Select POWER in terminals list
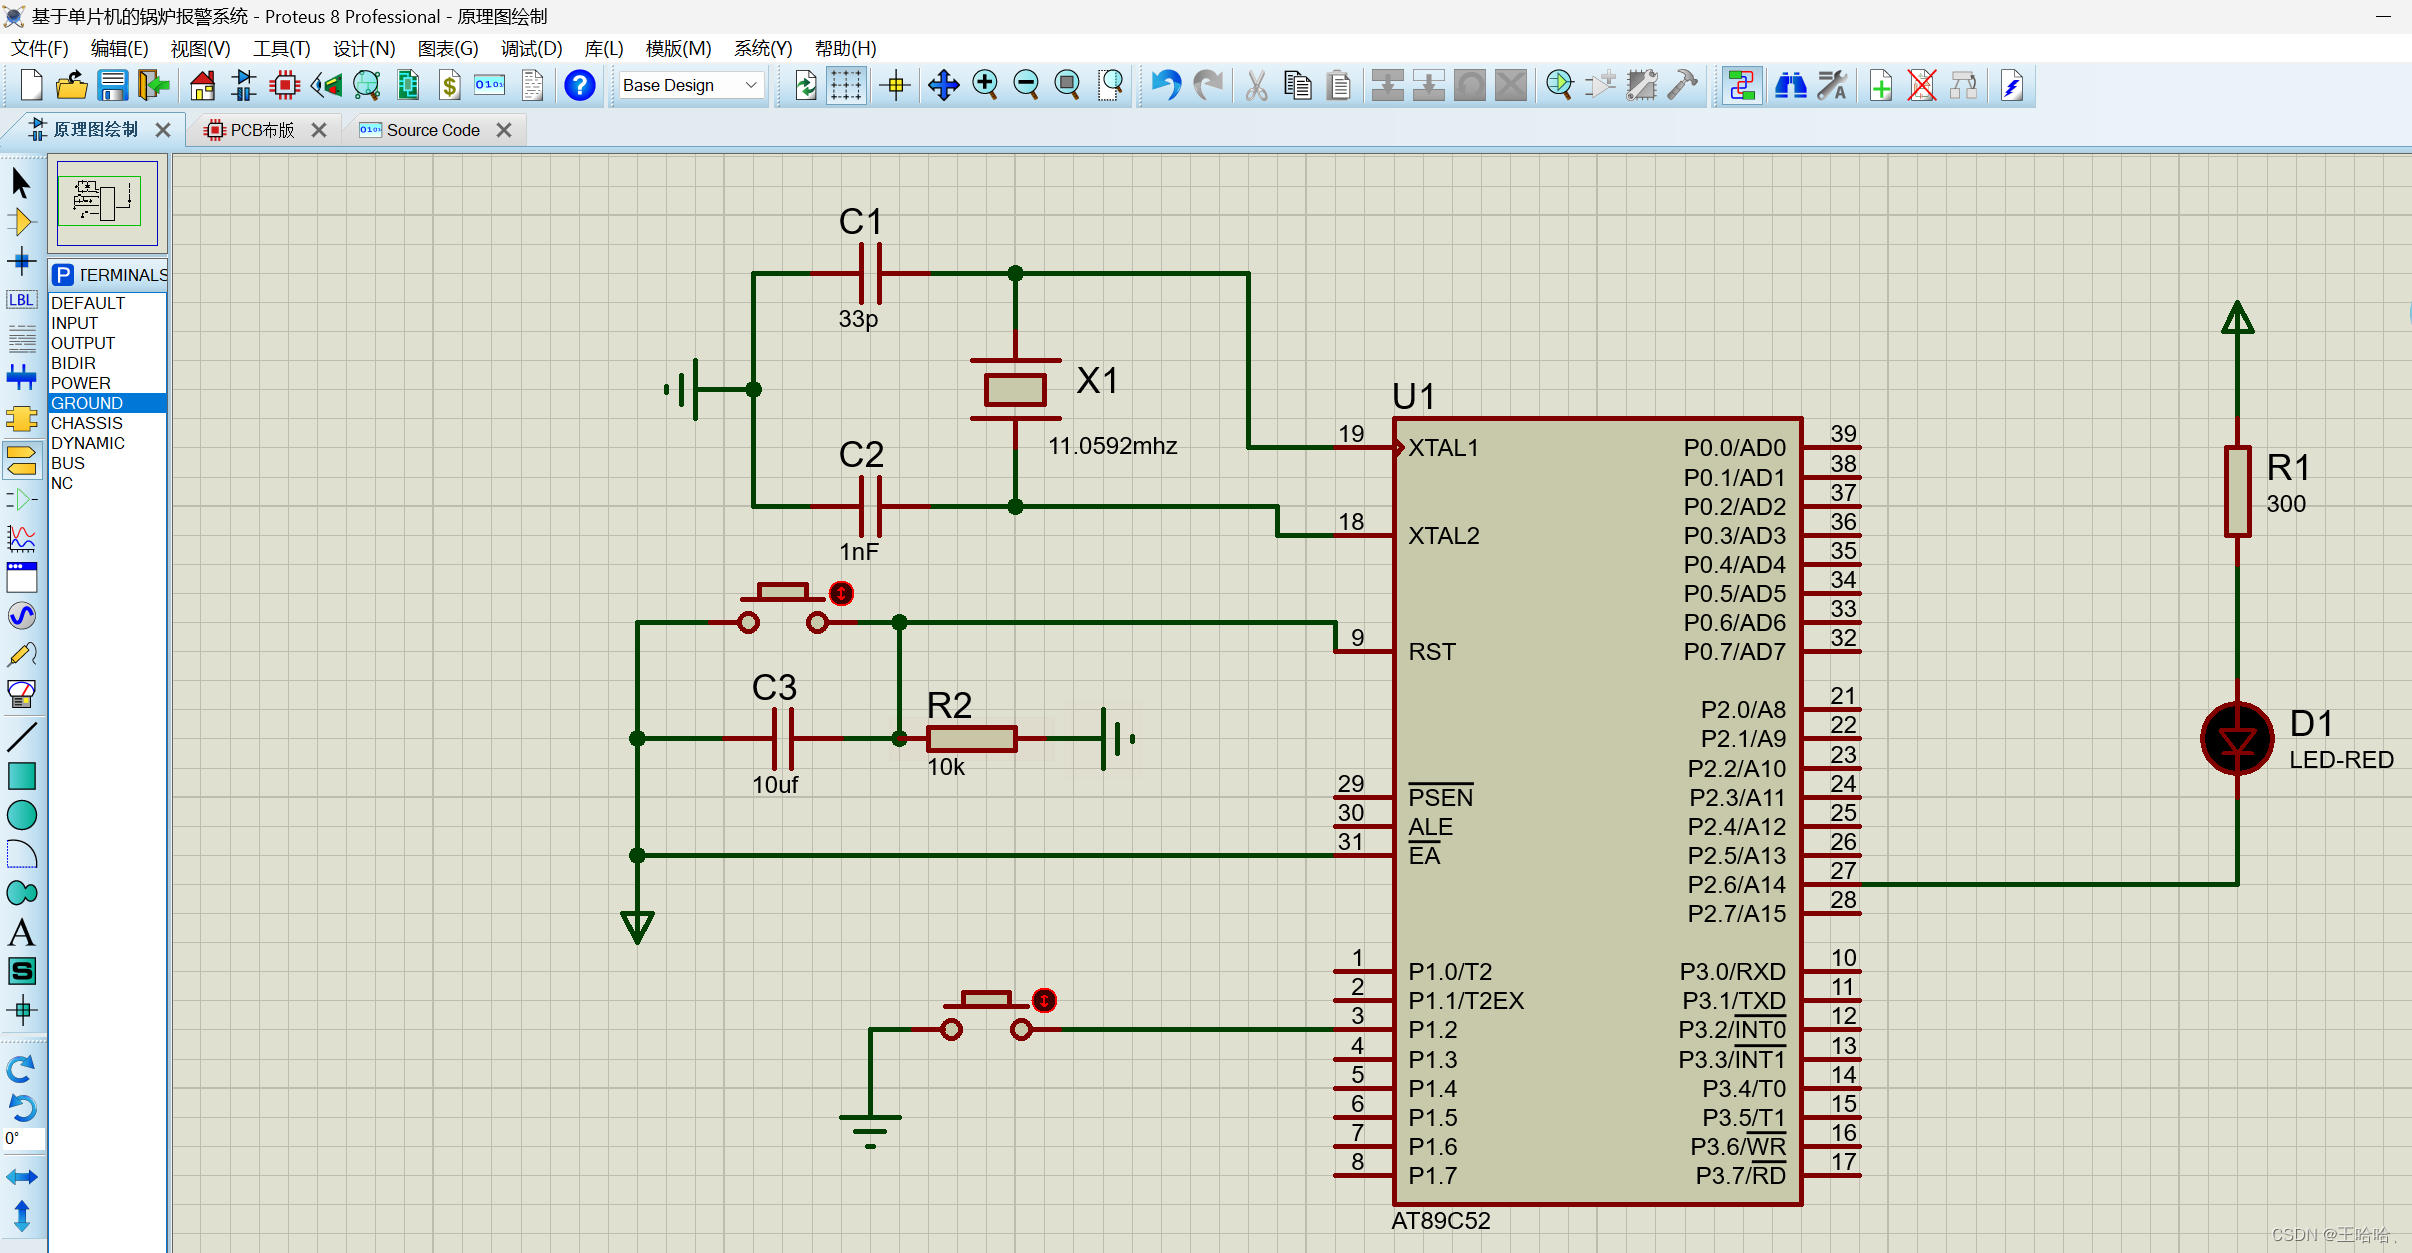This screenshot has width=2412, height=1253. (x=107, y=383)
